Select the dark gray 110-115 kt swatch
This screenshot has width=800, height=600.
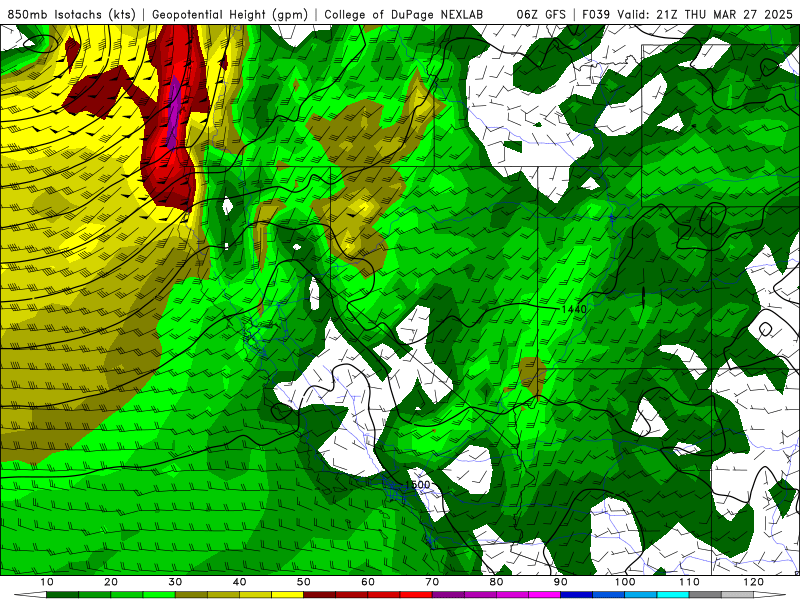point(705,595)
